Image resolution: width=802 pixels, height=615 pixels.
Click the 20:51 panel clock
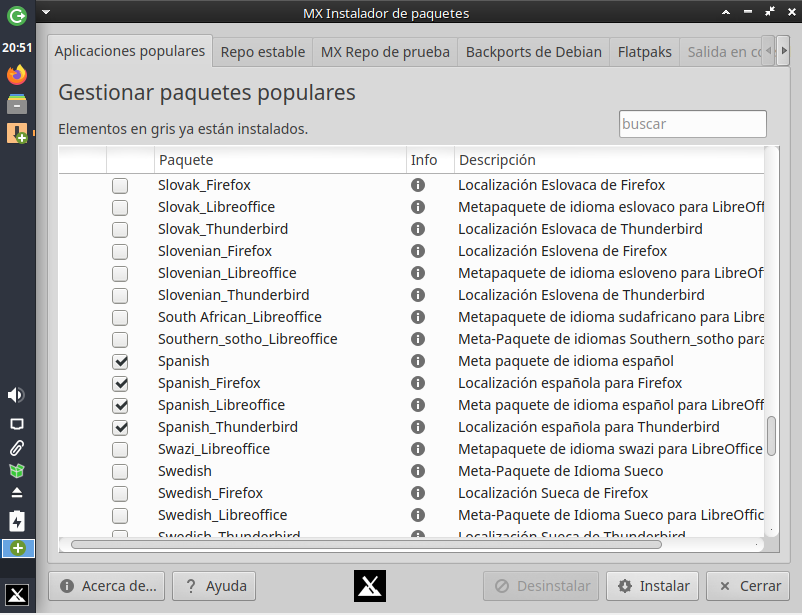pos(17,48)
